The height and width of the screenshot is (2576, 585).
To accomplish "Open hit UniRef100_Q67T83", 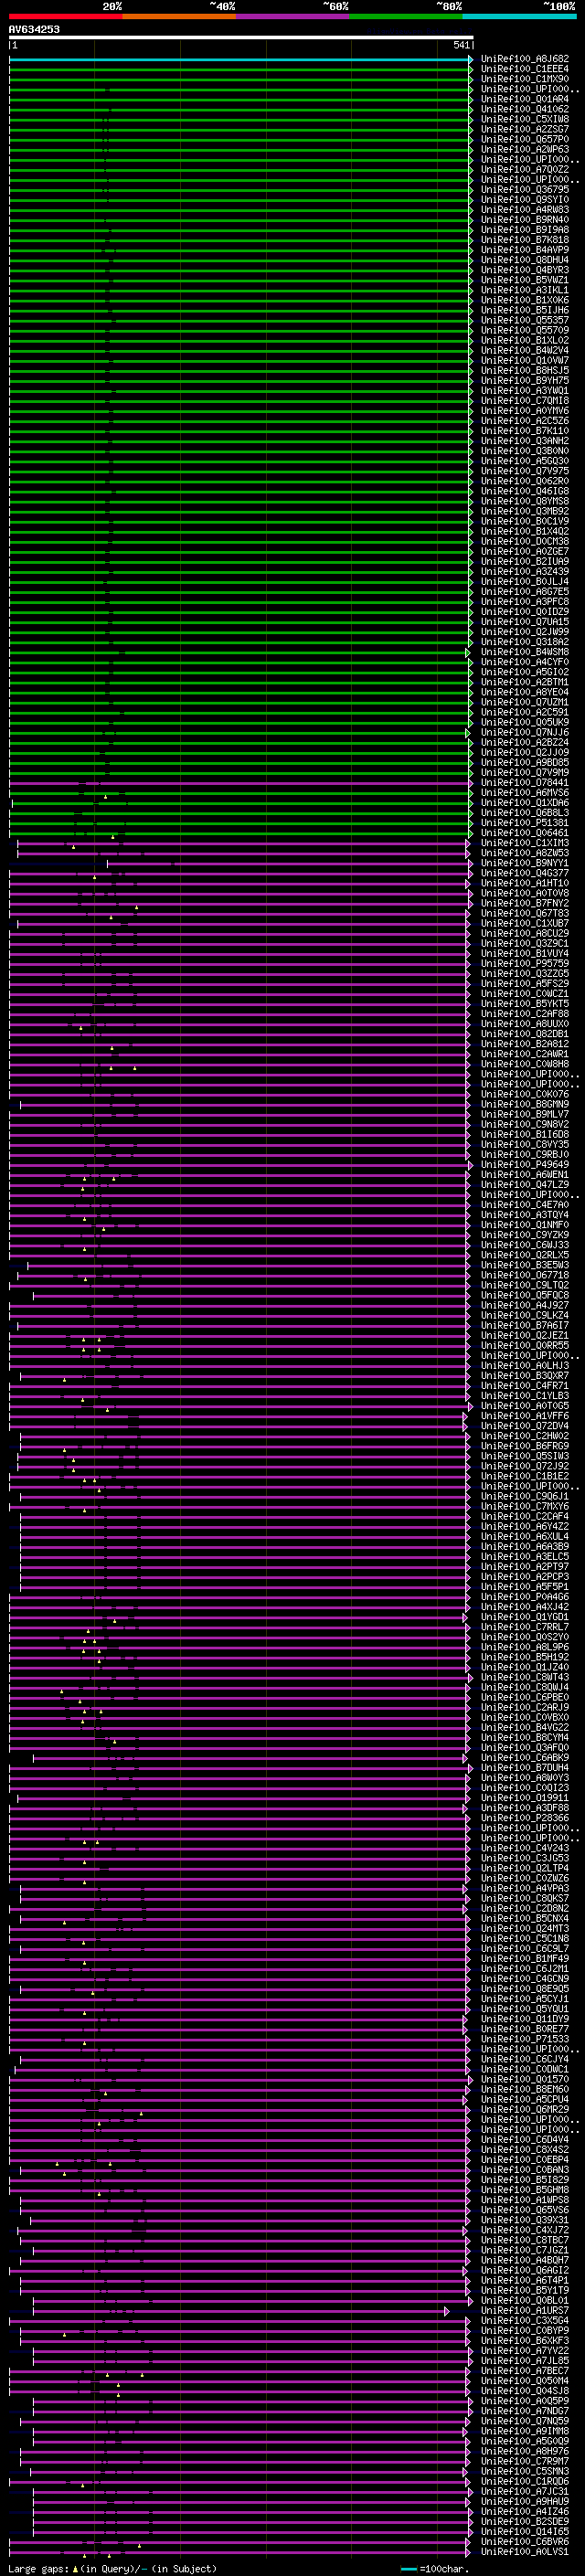I will (525, 913).
